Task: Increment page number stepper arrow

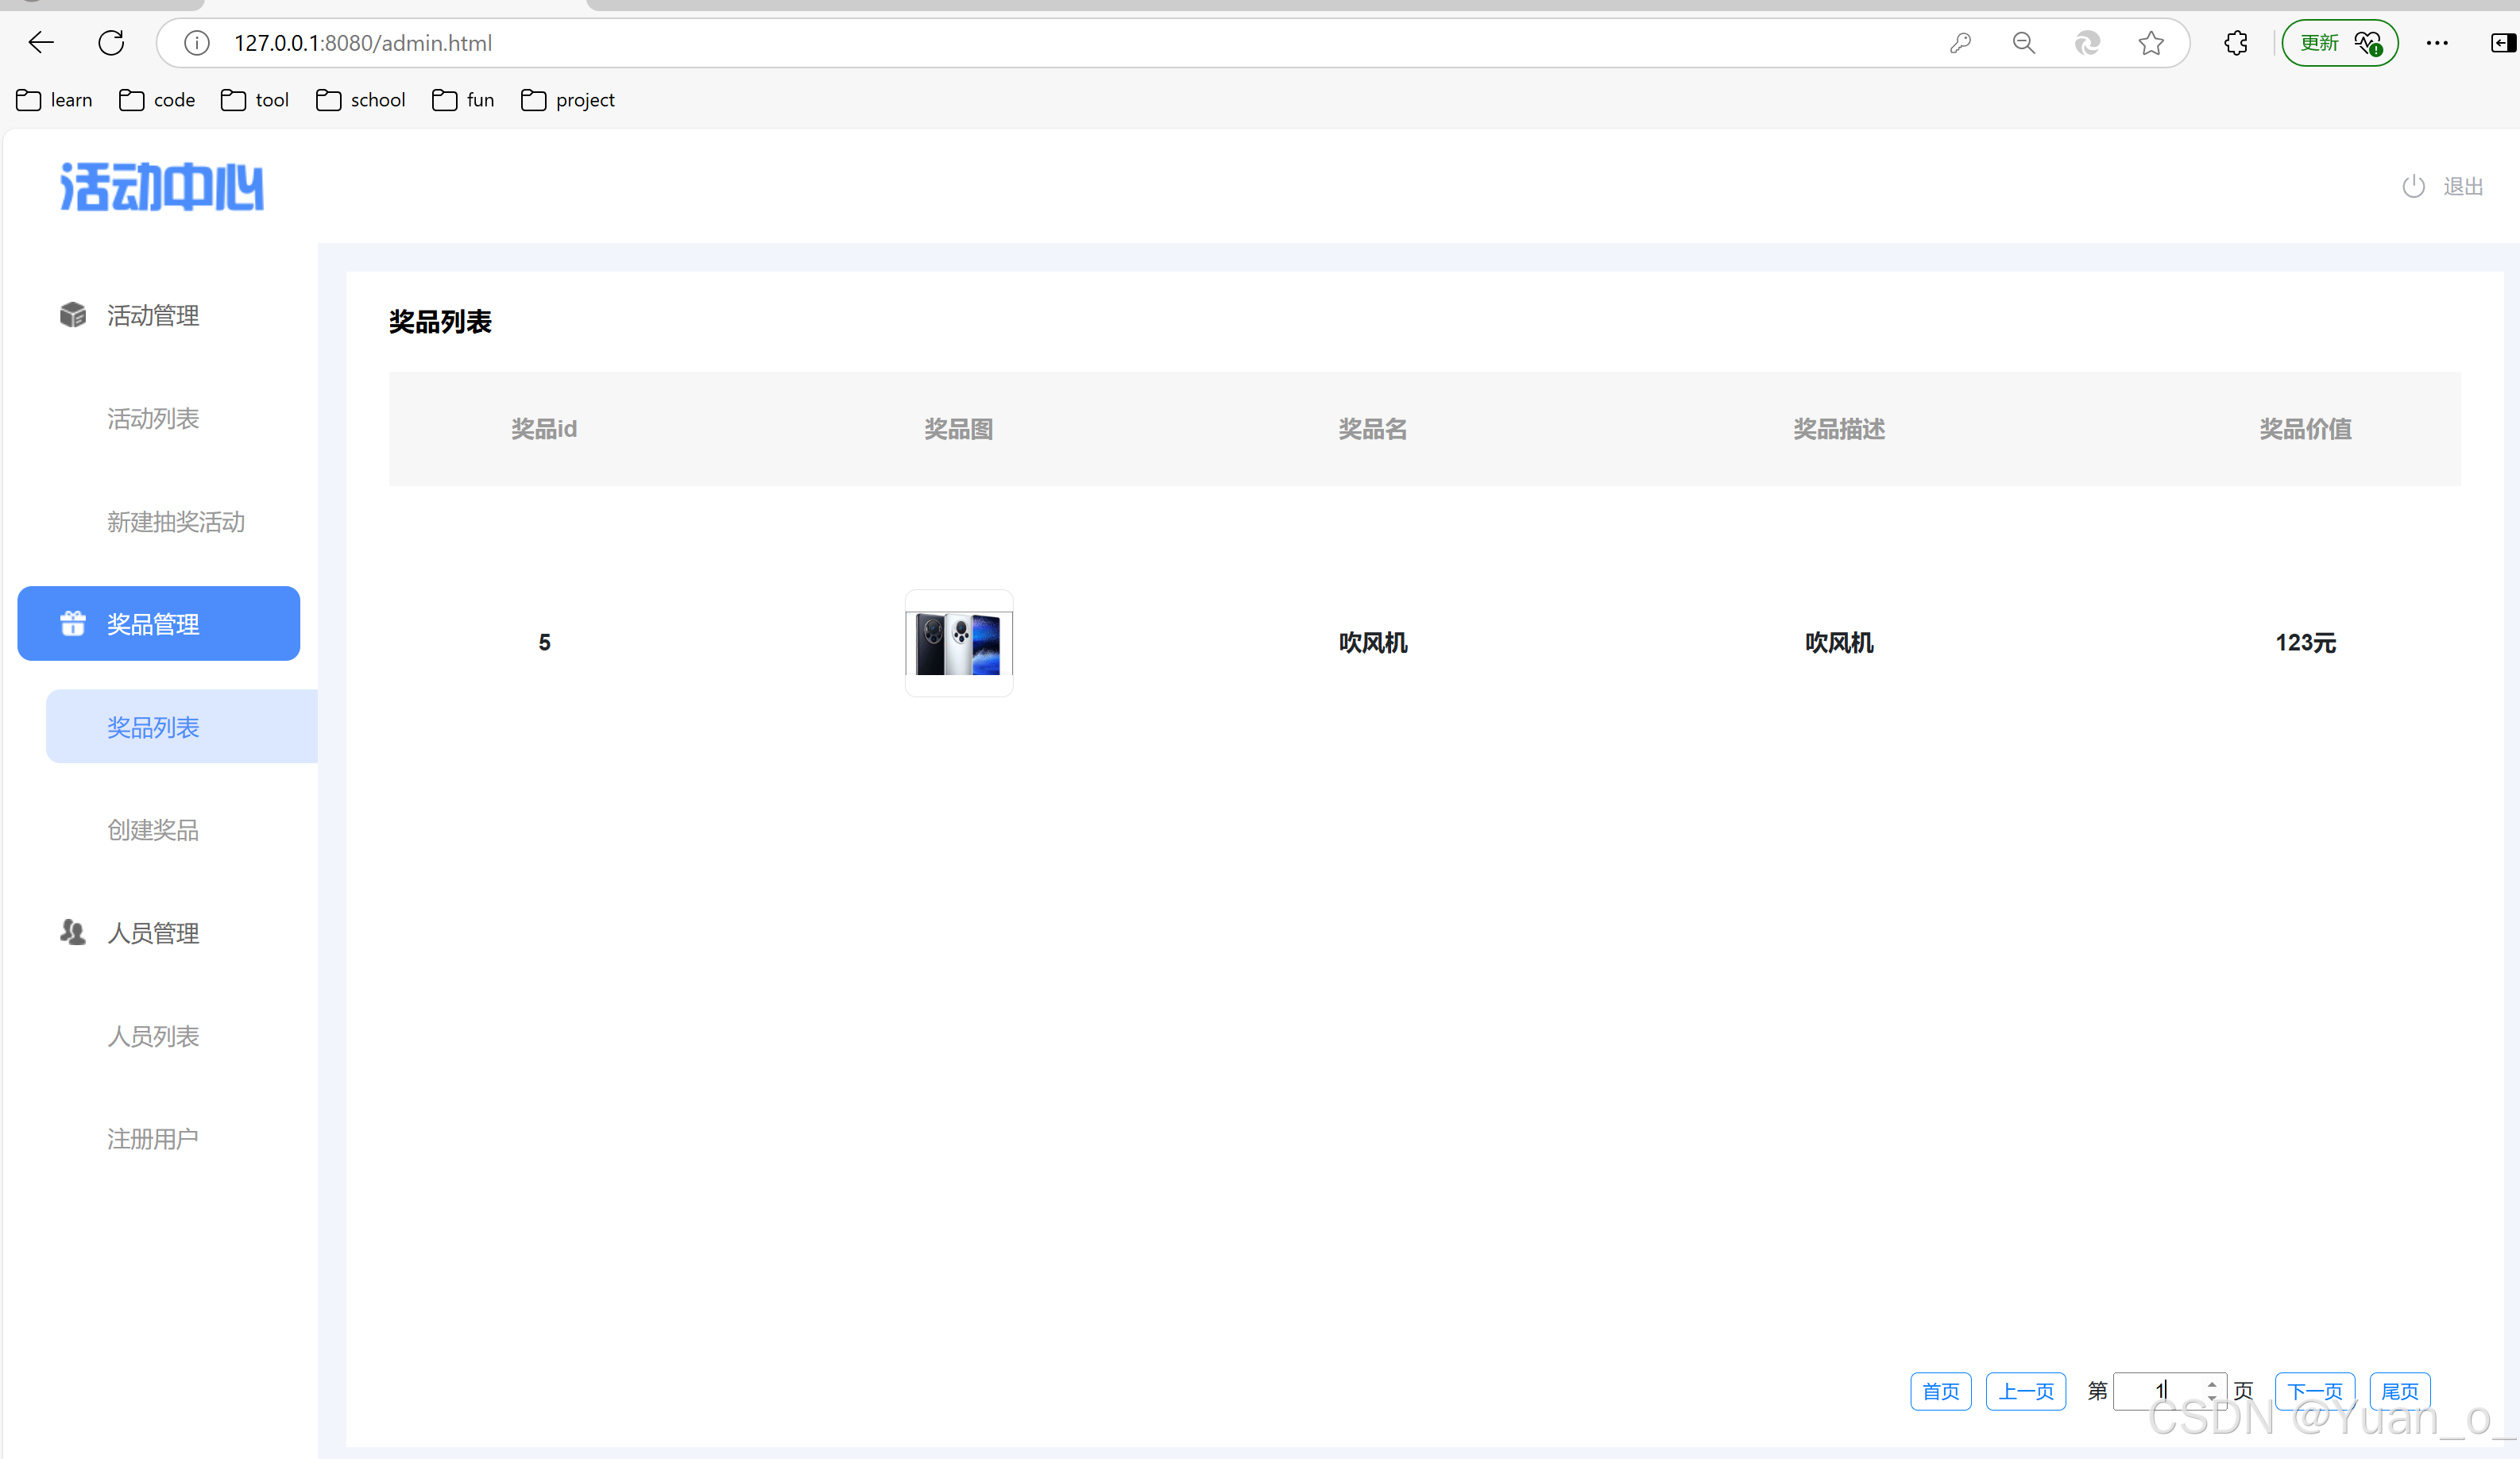Action: point(2212,1384)
